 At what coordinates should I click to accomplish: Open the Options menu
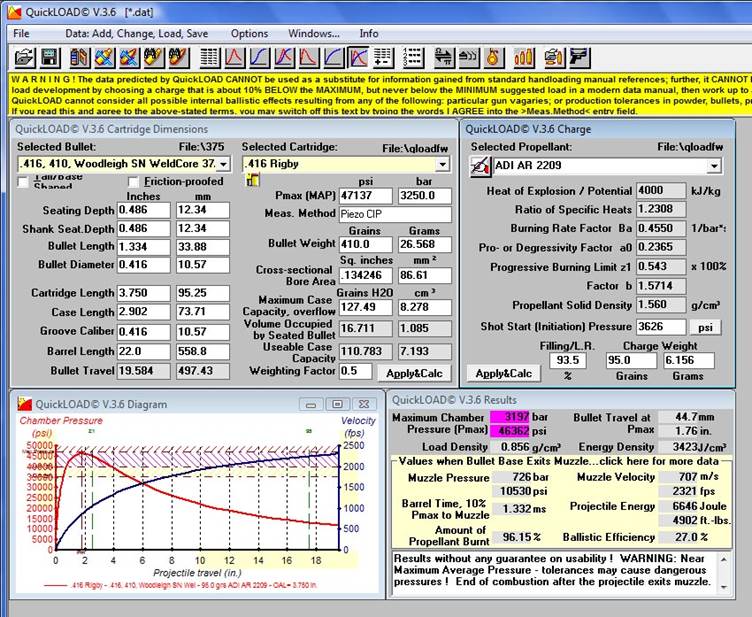[249, 34]
